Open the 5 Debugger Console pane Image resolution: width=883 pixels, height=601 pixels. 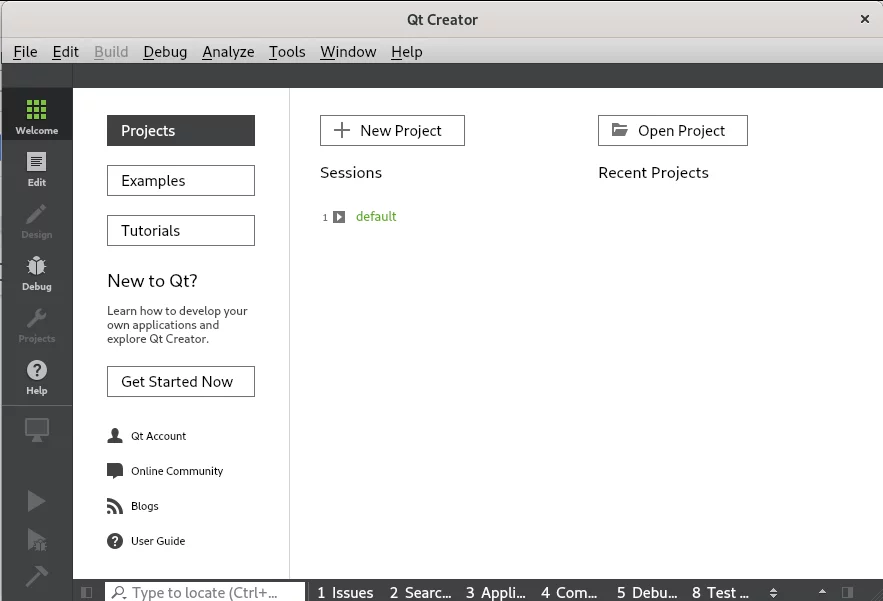[646, 593]
